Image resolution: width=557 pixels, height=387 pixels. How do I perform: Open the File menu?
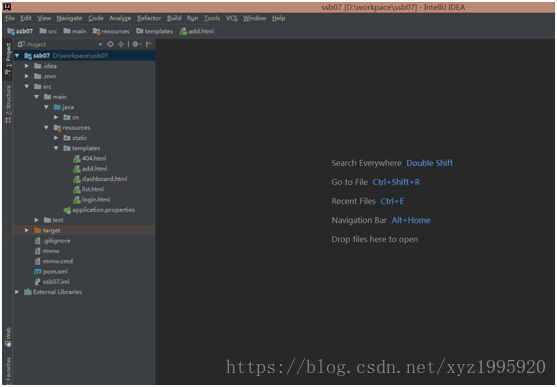click(10, 18)
